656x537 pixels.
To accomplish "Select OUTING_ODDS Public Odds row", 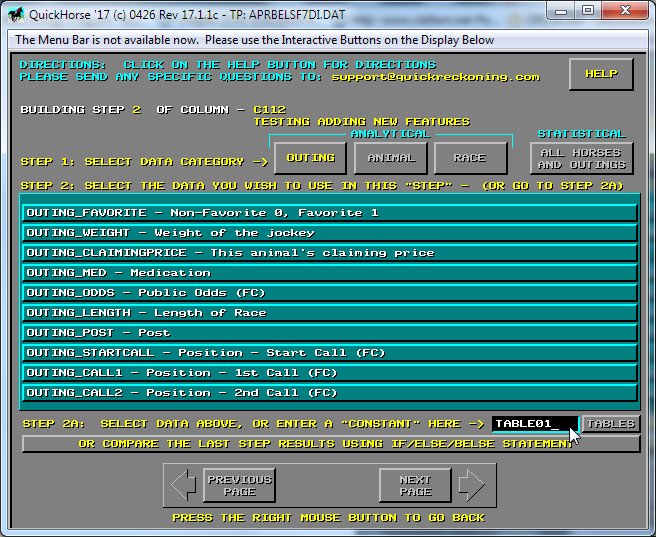I will click(330, 293).
